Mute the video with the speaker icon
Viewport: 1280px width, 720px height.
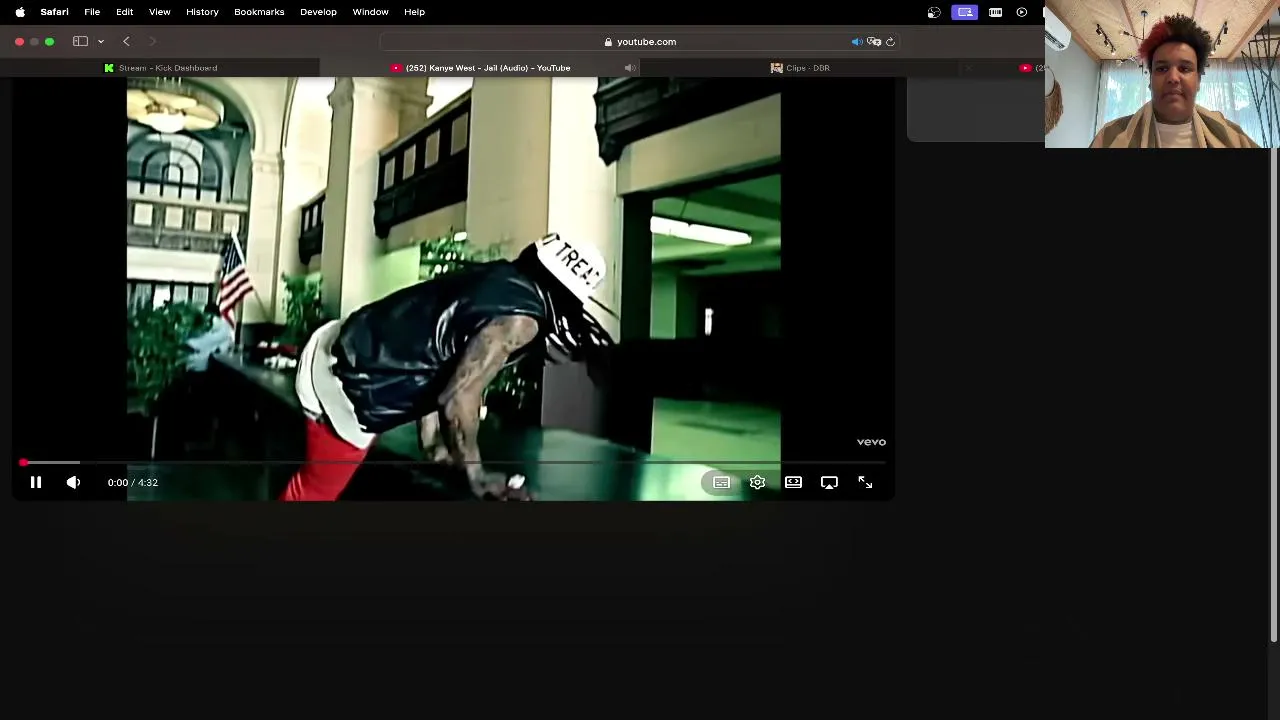(x=73, y=482)
